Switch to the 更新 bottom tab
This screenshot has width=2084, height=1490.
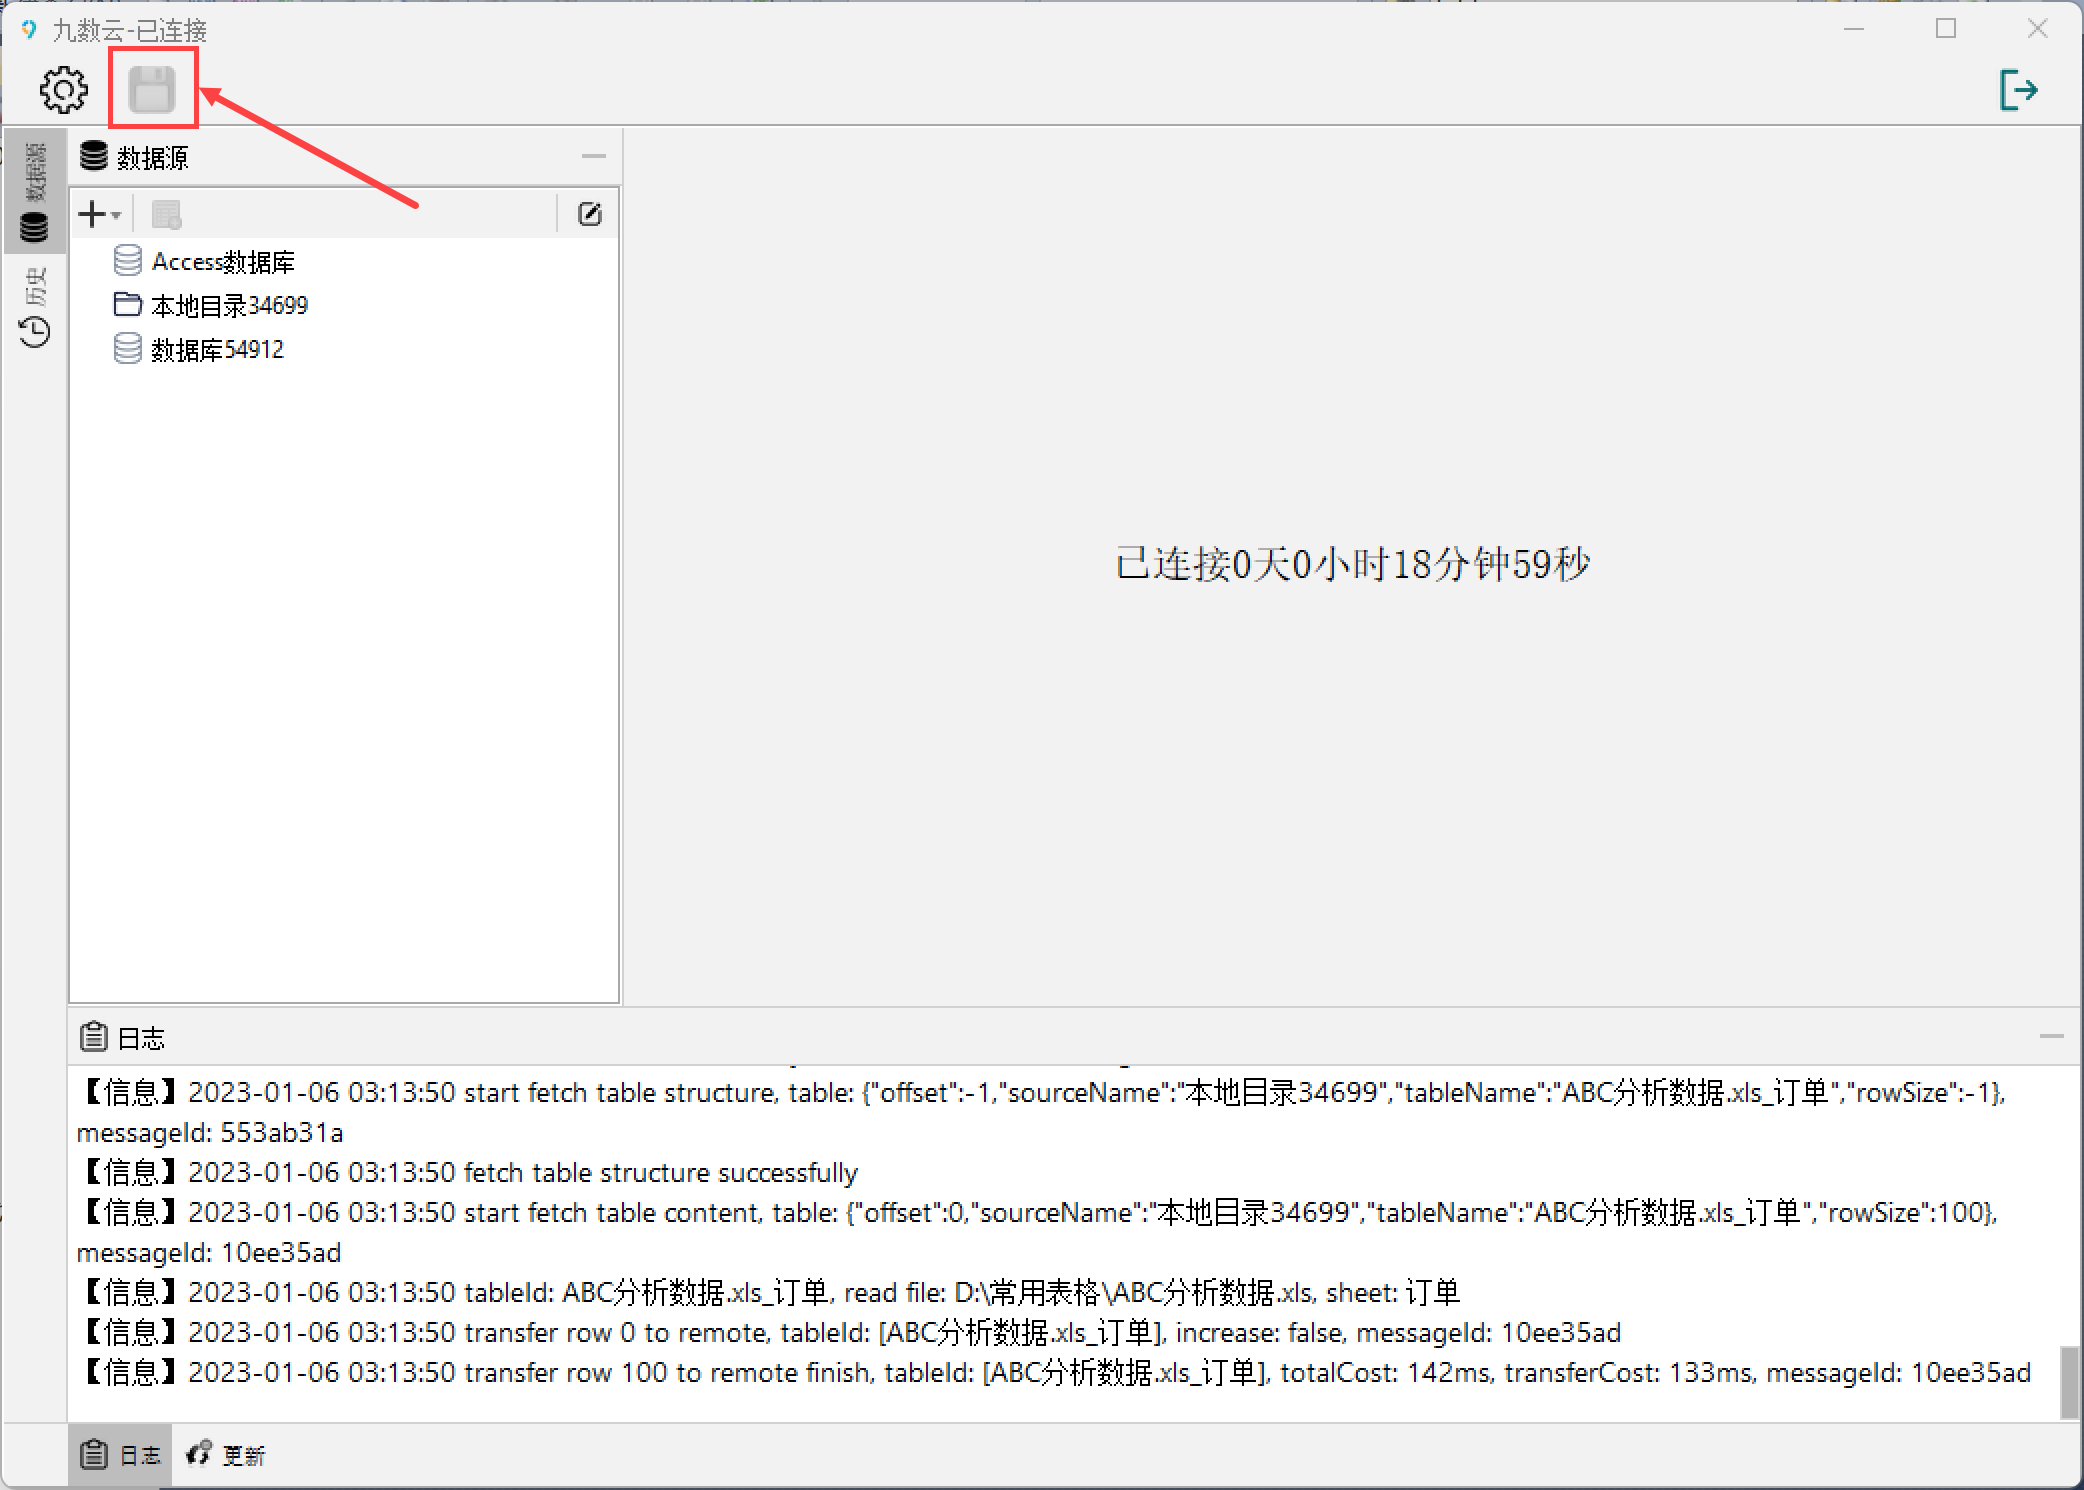(226, 1454)
